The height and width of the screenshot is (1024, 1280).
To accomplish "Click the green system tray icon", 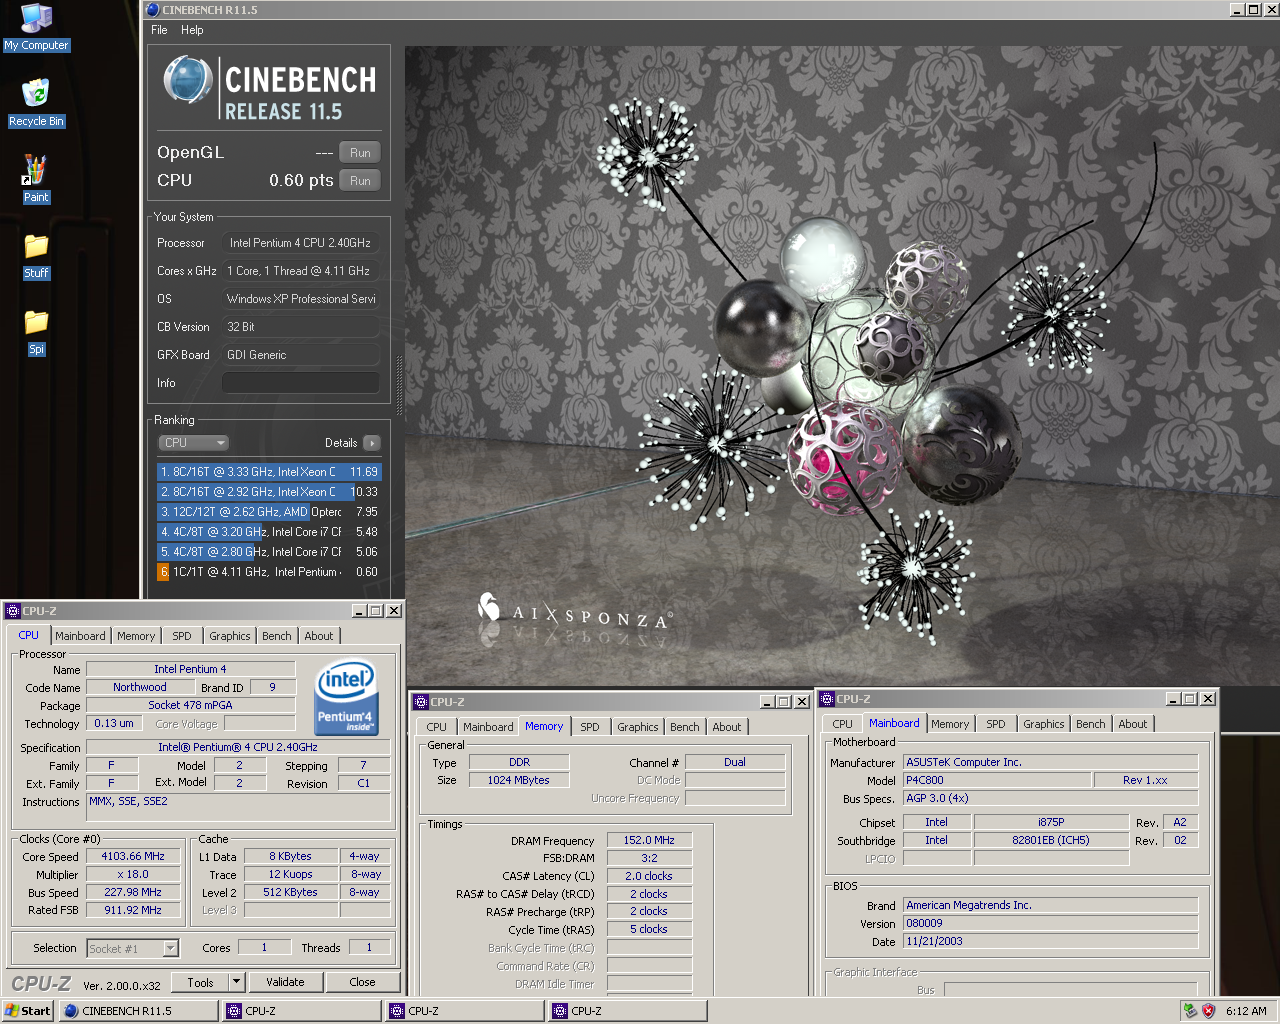I will pyautogui.click(x=1190, y=1011).
